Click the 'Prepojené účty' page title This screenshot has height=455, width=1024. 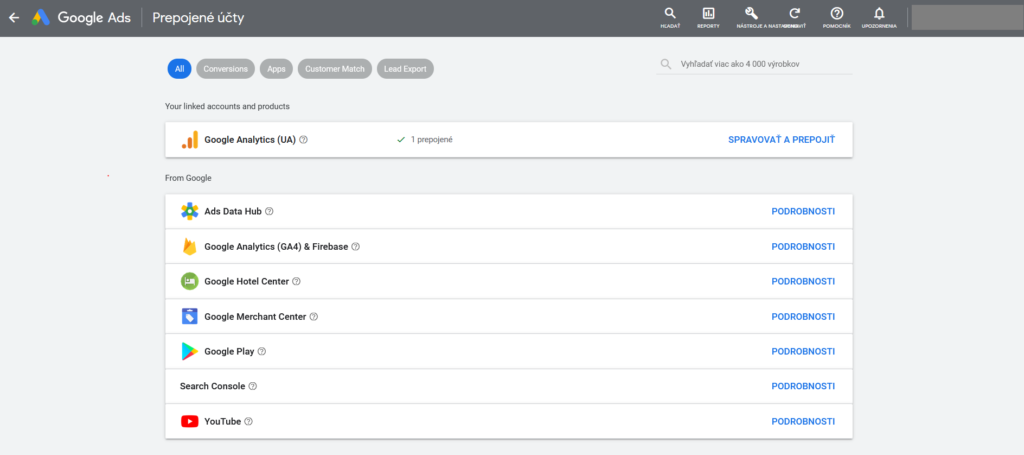[198, 18]
